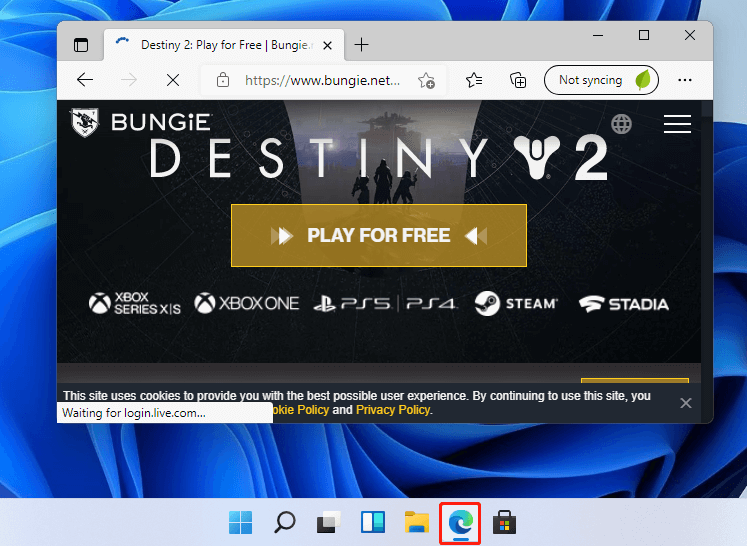Open the Windows Start menu

click(241, 523)
